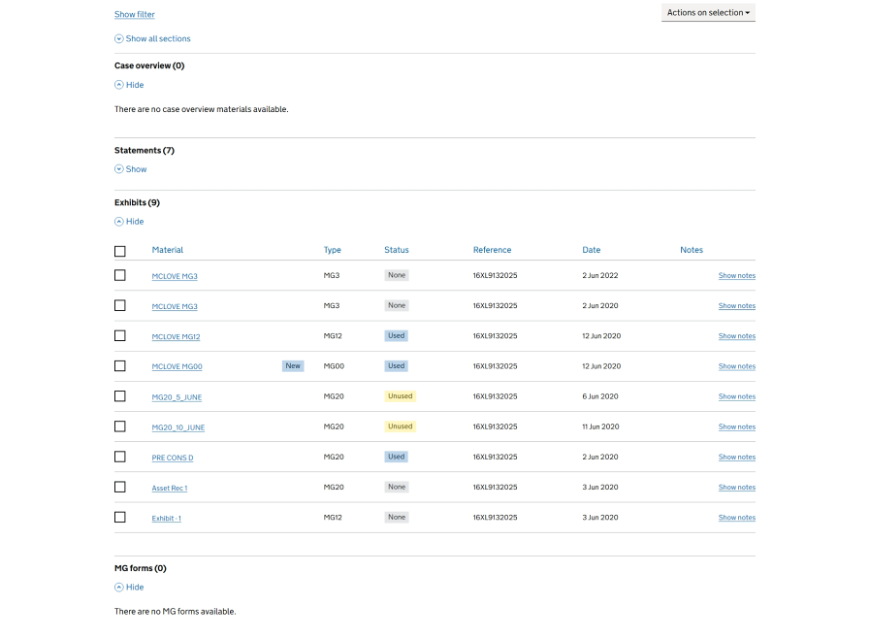Image resolution: width=870 pixels, height=628 pixels.
Task: Show notes for the 2 Jun 2022 row
Action: coord(737,276)
